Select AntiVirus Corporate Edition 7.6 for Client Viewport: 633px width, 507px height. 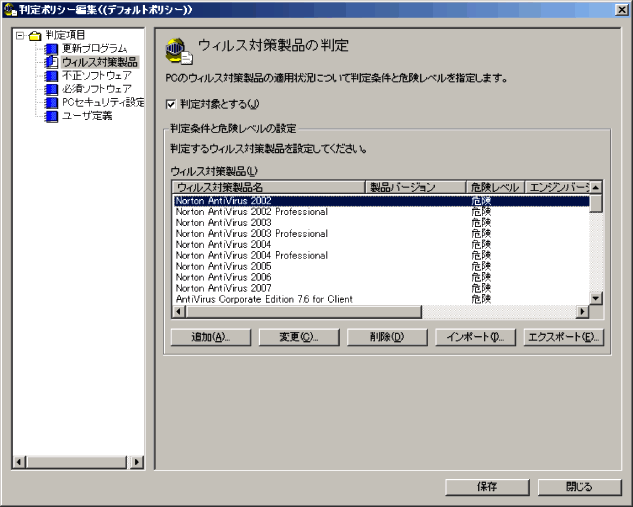[x=381, y=299]
